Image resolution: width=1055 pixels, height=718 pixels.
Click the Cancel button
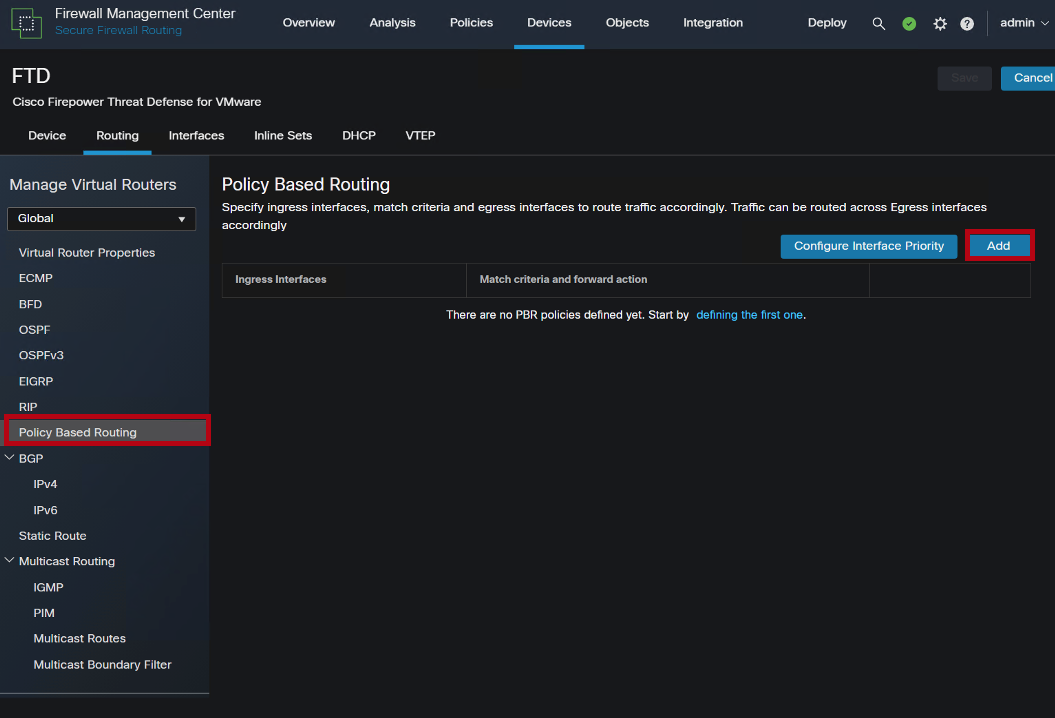click(x=1029, y=78)
